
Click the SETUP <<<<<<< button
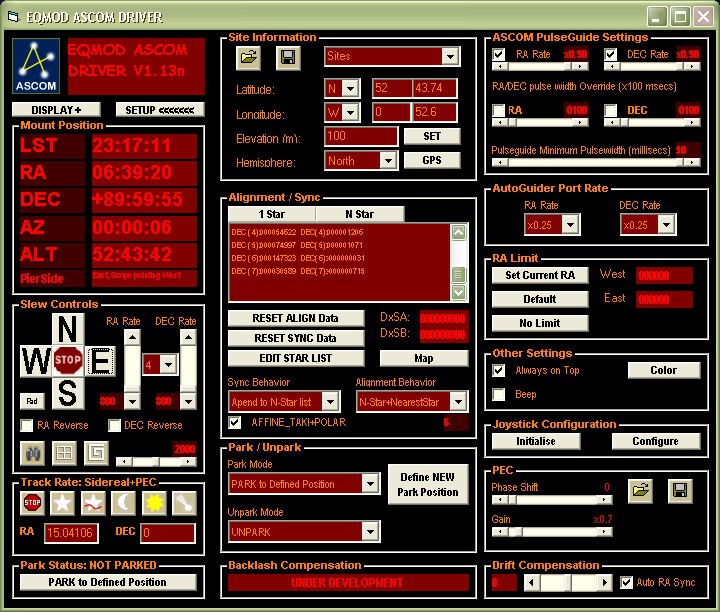pos(160,110)
